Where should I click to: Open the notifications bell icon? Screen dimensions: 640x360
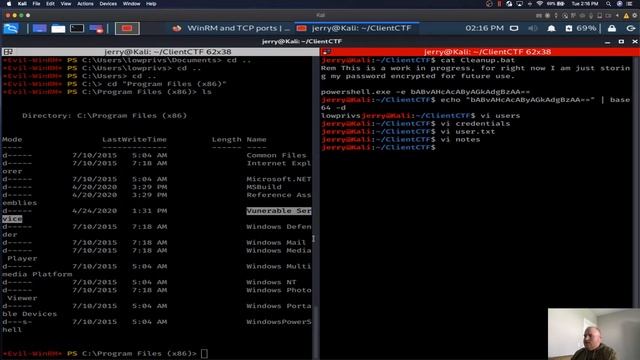tap(551, 28)
